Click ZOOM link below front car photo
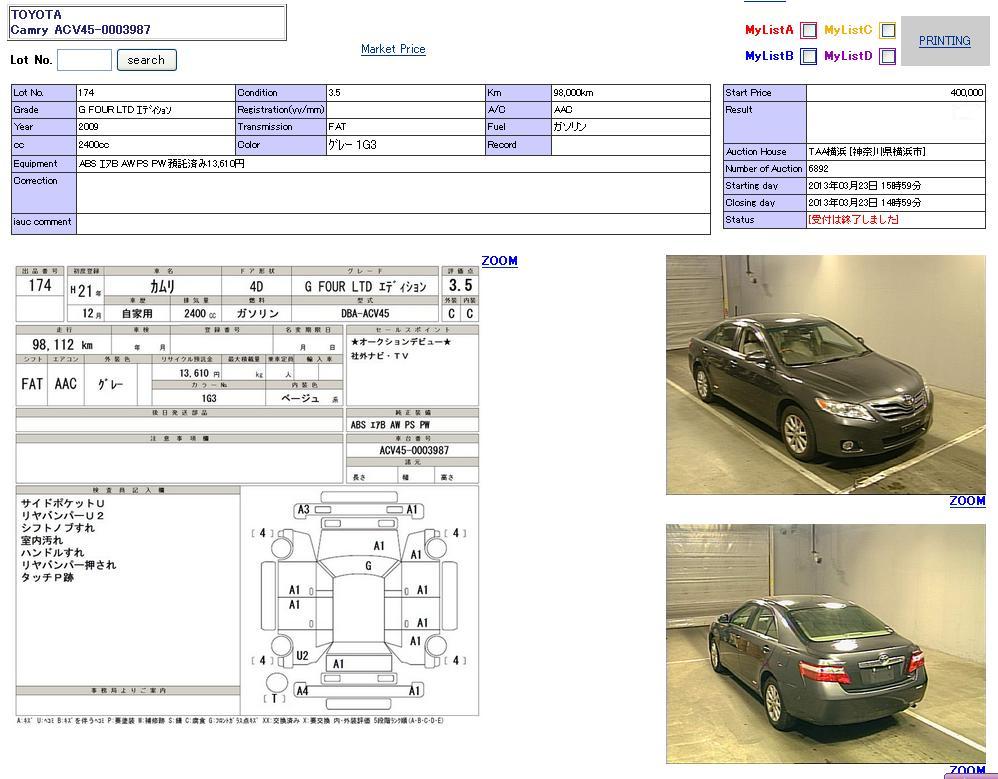This screenshot has height=779, width=998. tap(966, 501)
